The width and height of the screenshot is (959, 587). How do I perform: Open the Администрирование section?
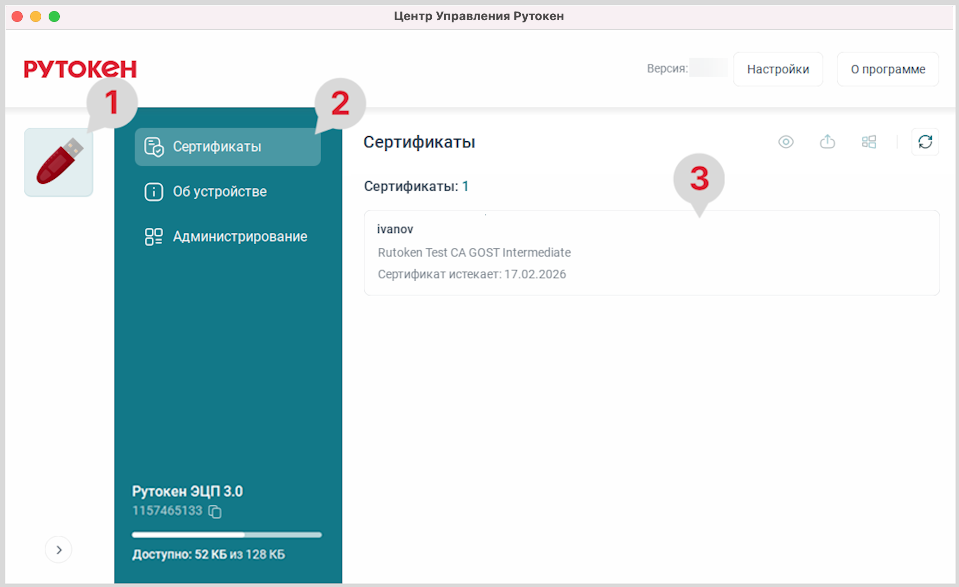click(240, 237)
